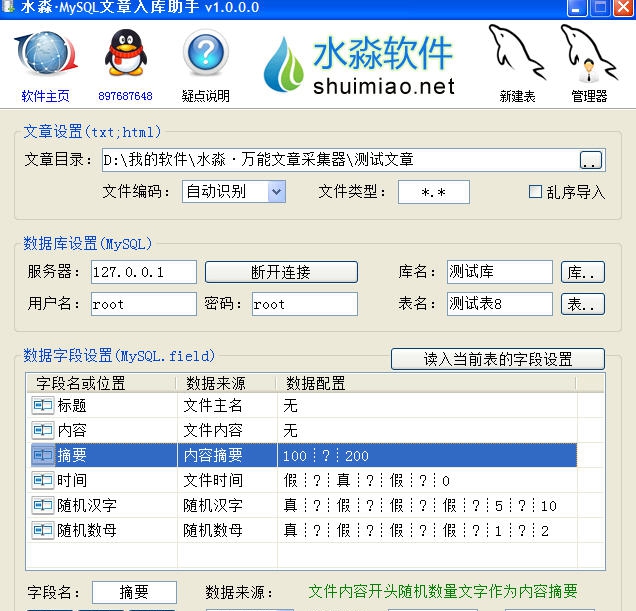Open the 管理器 dolphin manager icon
The image size is (636, 611).
tap(589, 53)
